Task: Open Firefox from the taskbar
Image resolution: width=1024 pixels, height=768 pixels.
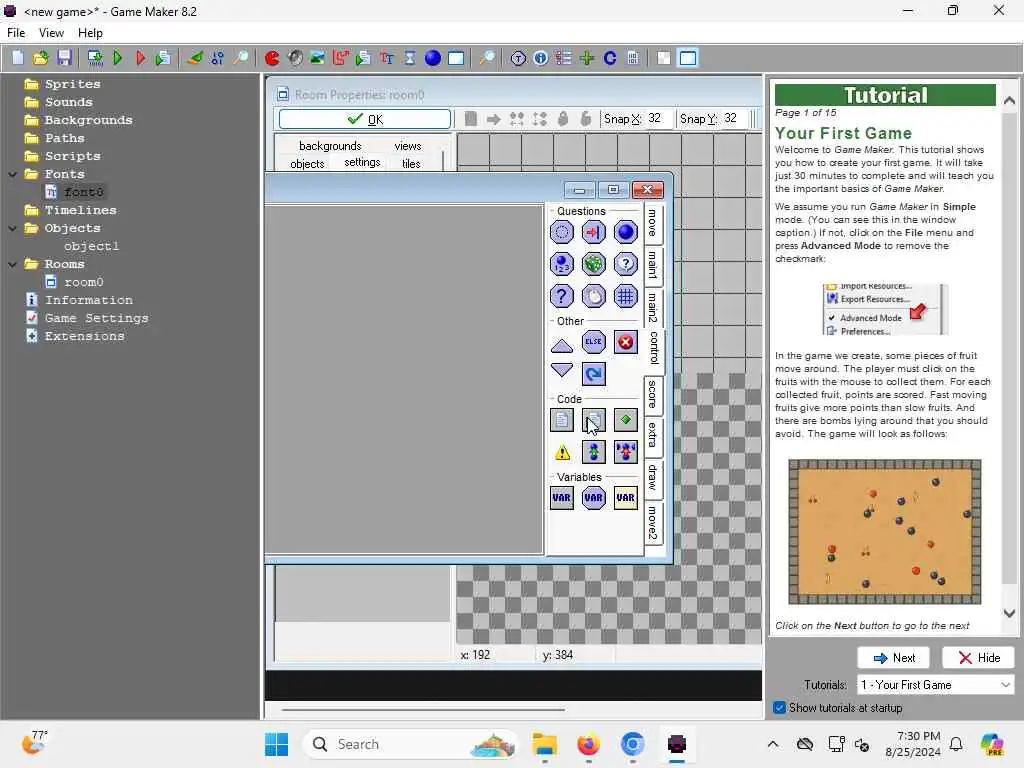Action: coord(588,744)
